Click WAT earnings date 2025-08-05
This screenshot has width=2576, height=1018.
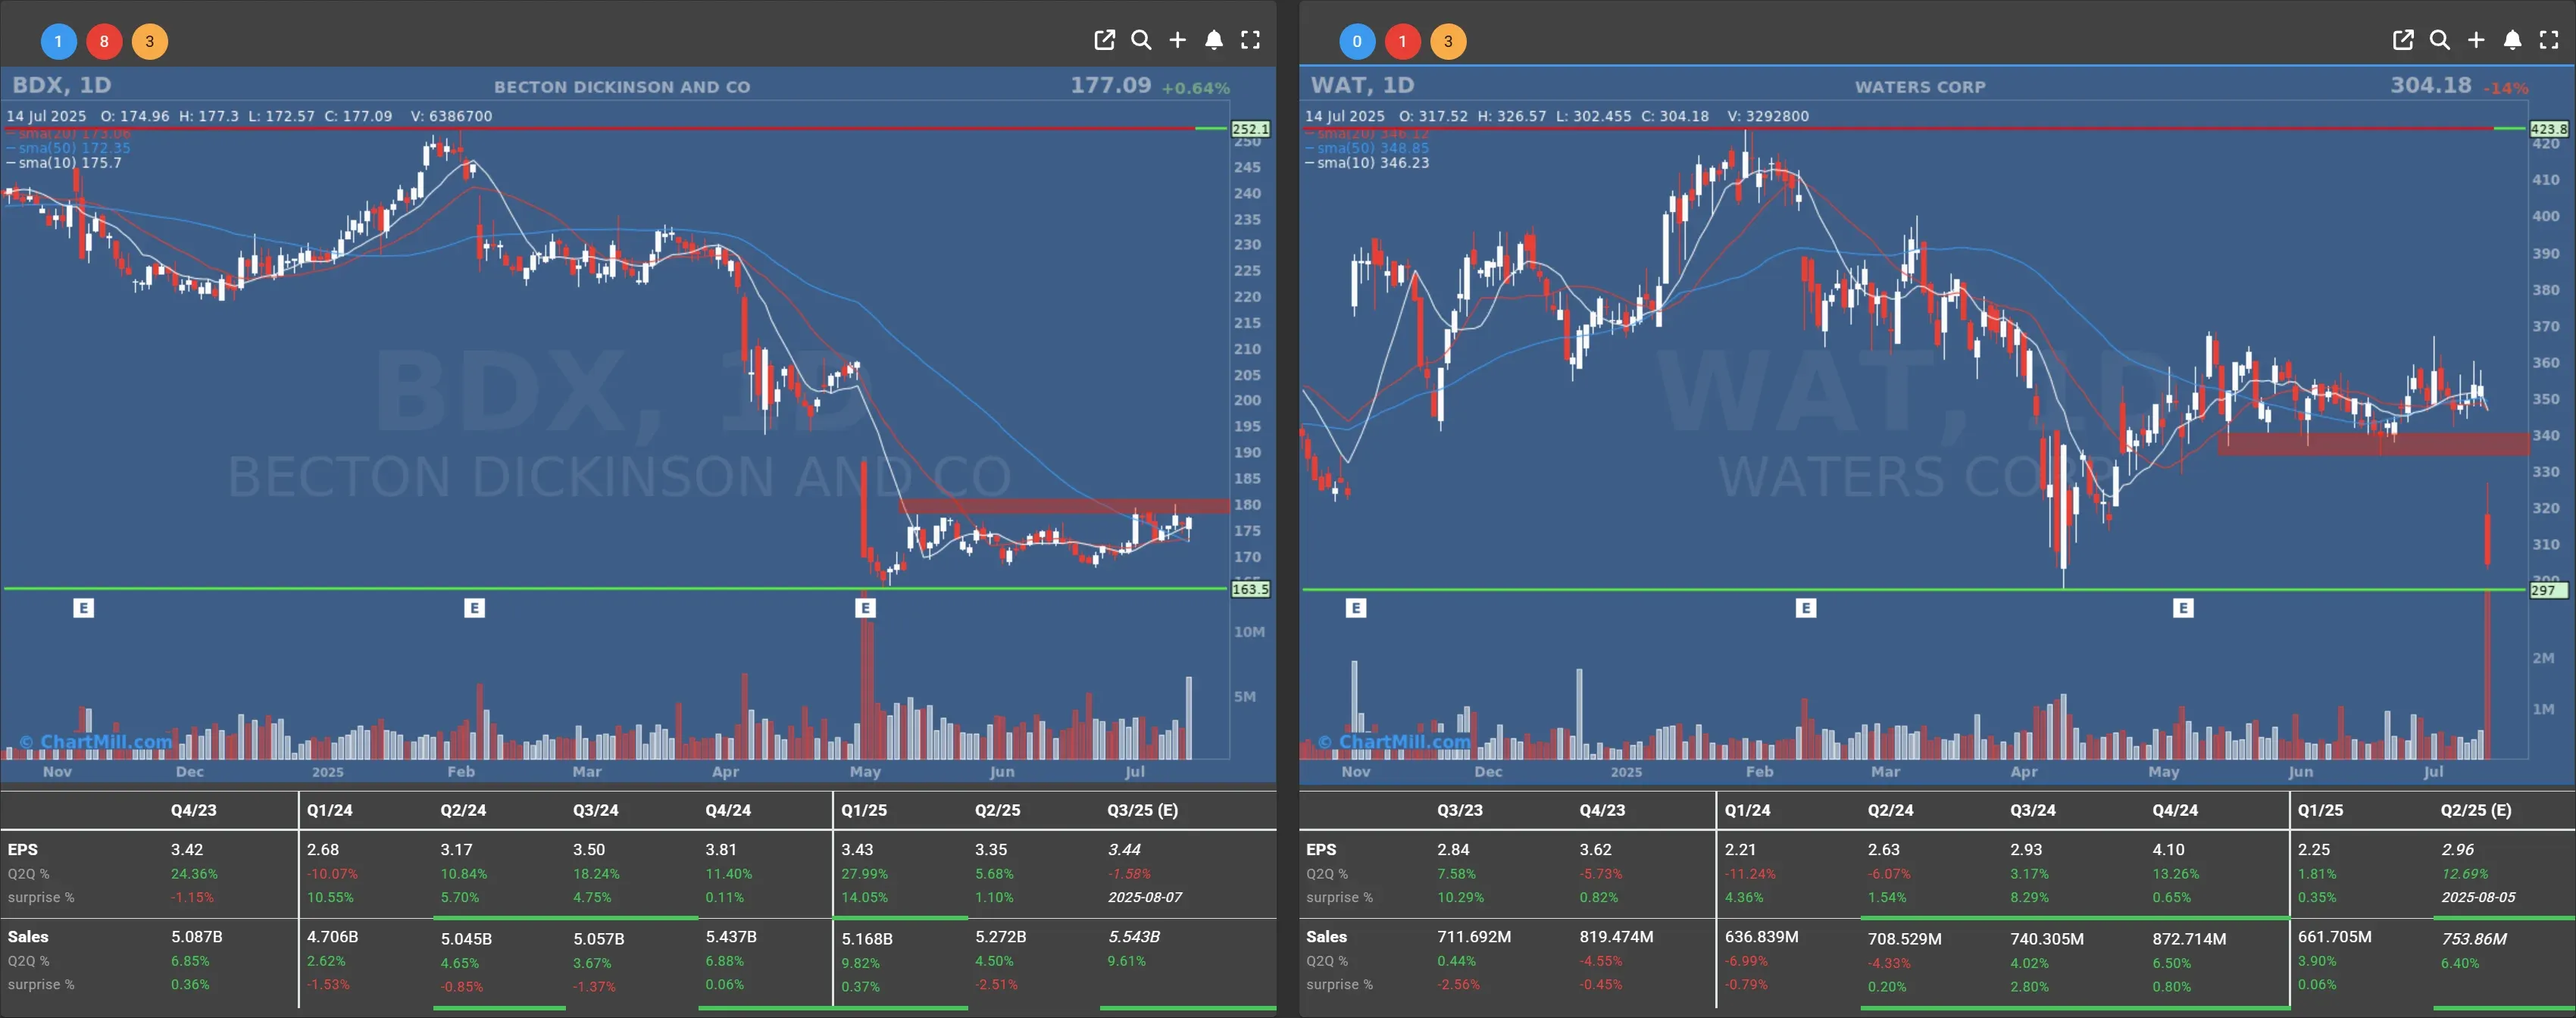click(x=2478, y=897)
